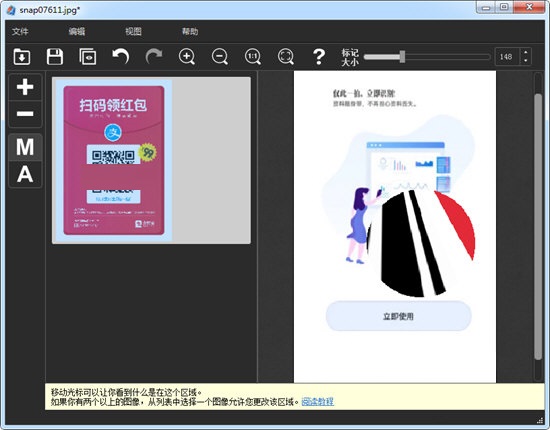Click the window title snap07611.jpg
The width and height of the screenshot is (550, 430).
pyautogui.click(x=49, y=10)
